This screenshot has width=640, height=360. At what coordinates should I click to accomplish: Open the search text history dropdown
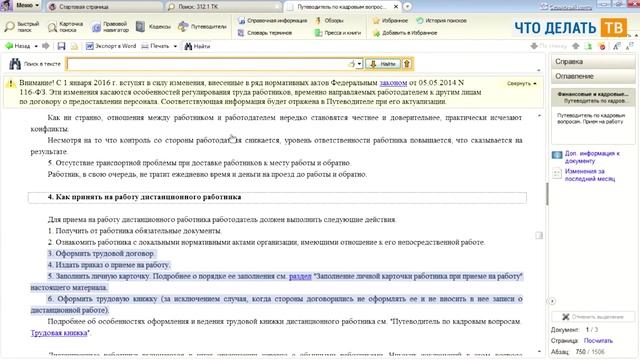(x=359, y=64)
